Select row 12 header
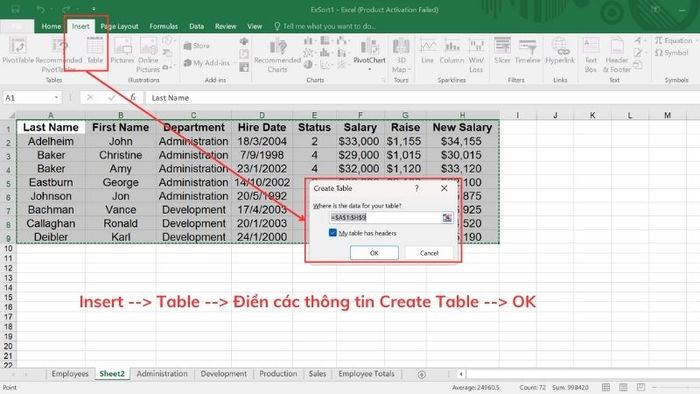 point(8,268)
